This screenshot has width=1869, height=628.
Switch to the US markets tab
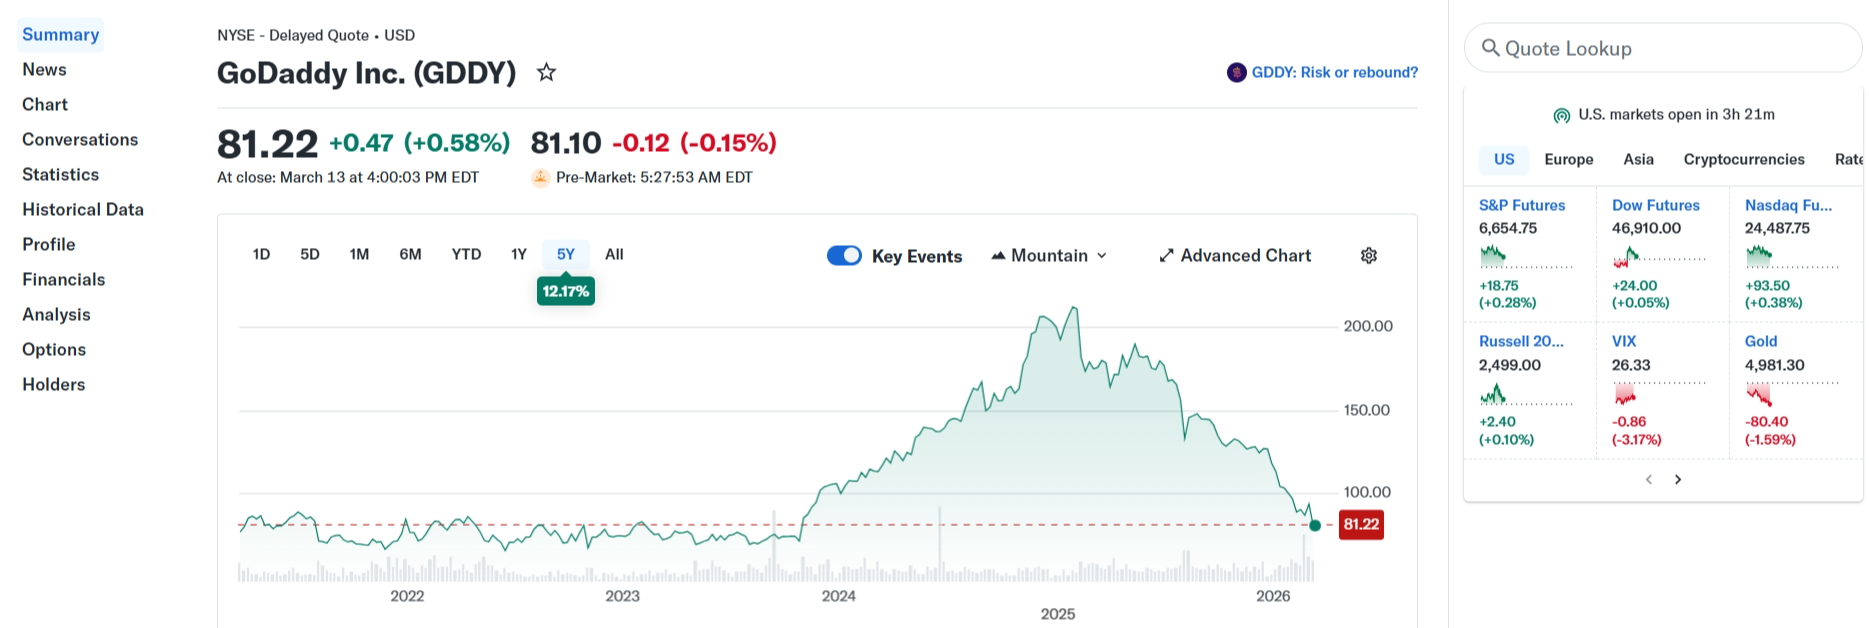tap(1504, 160)
